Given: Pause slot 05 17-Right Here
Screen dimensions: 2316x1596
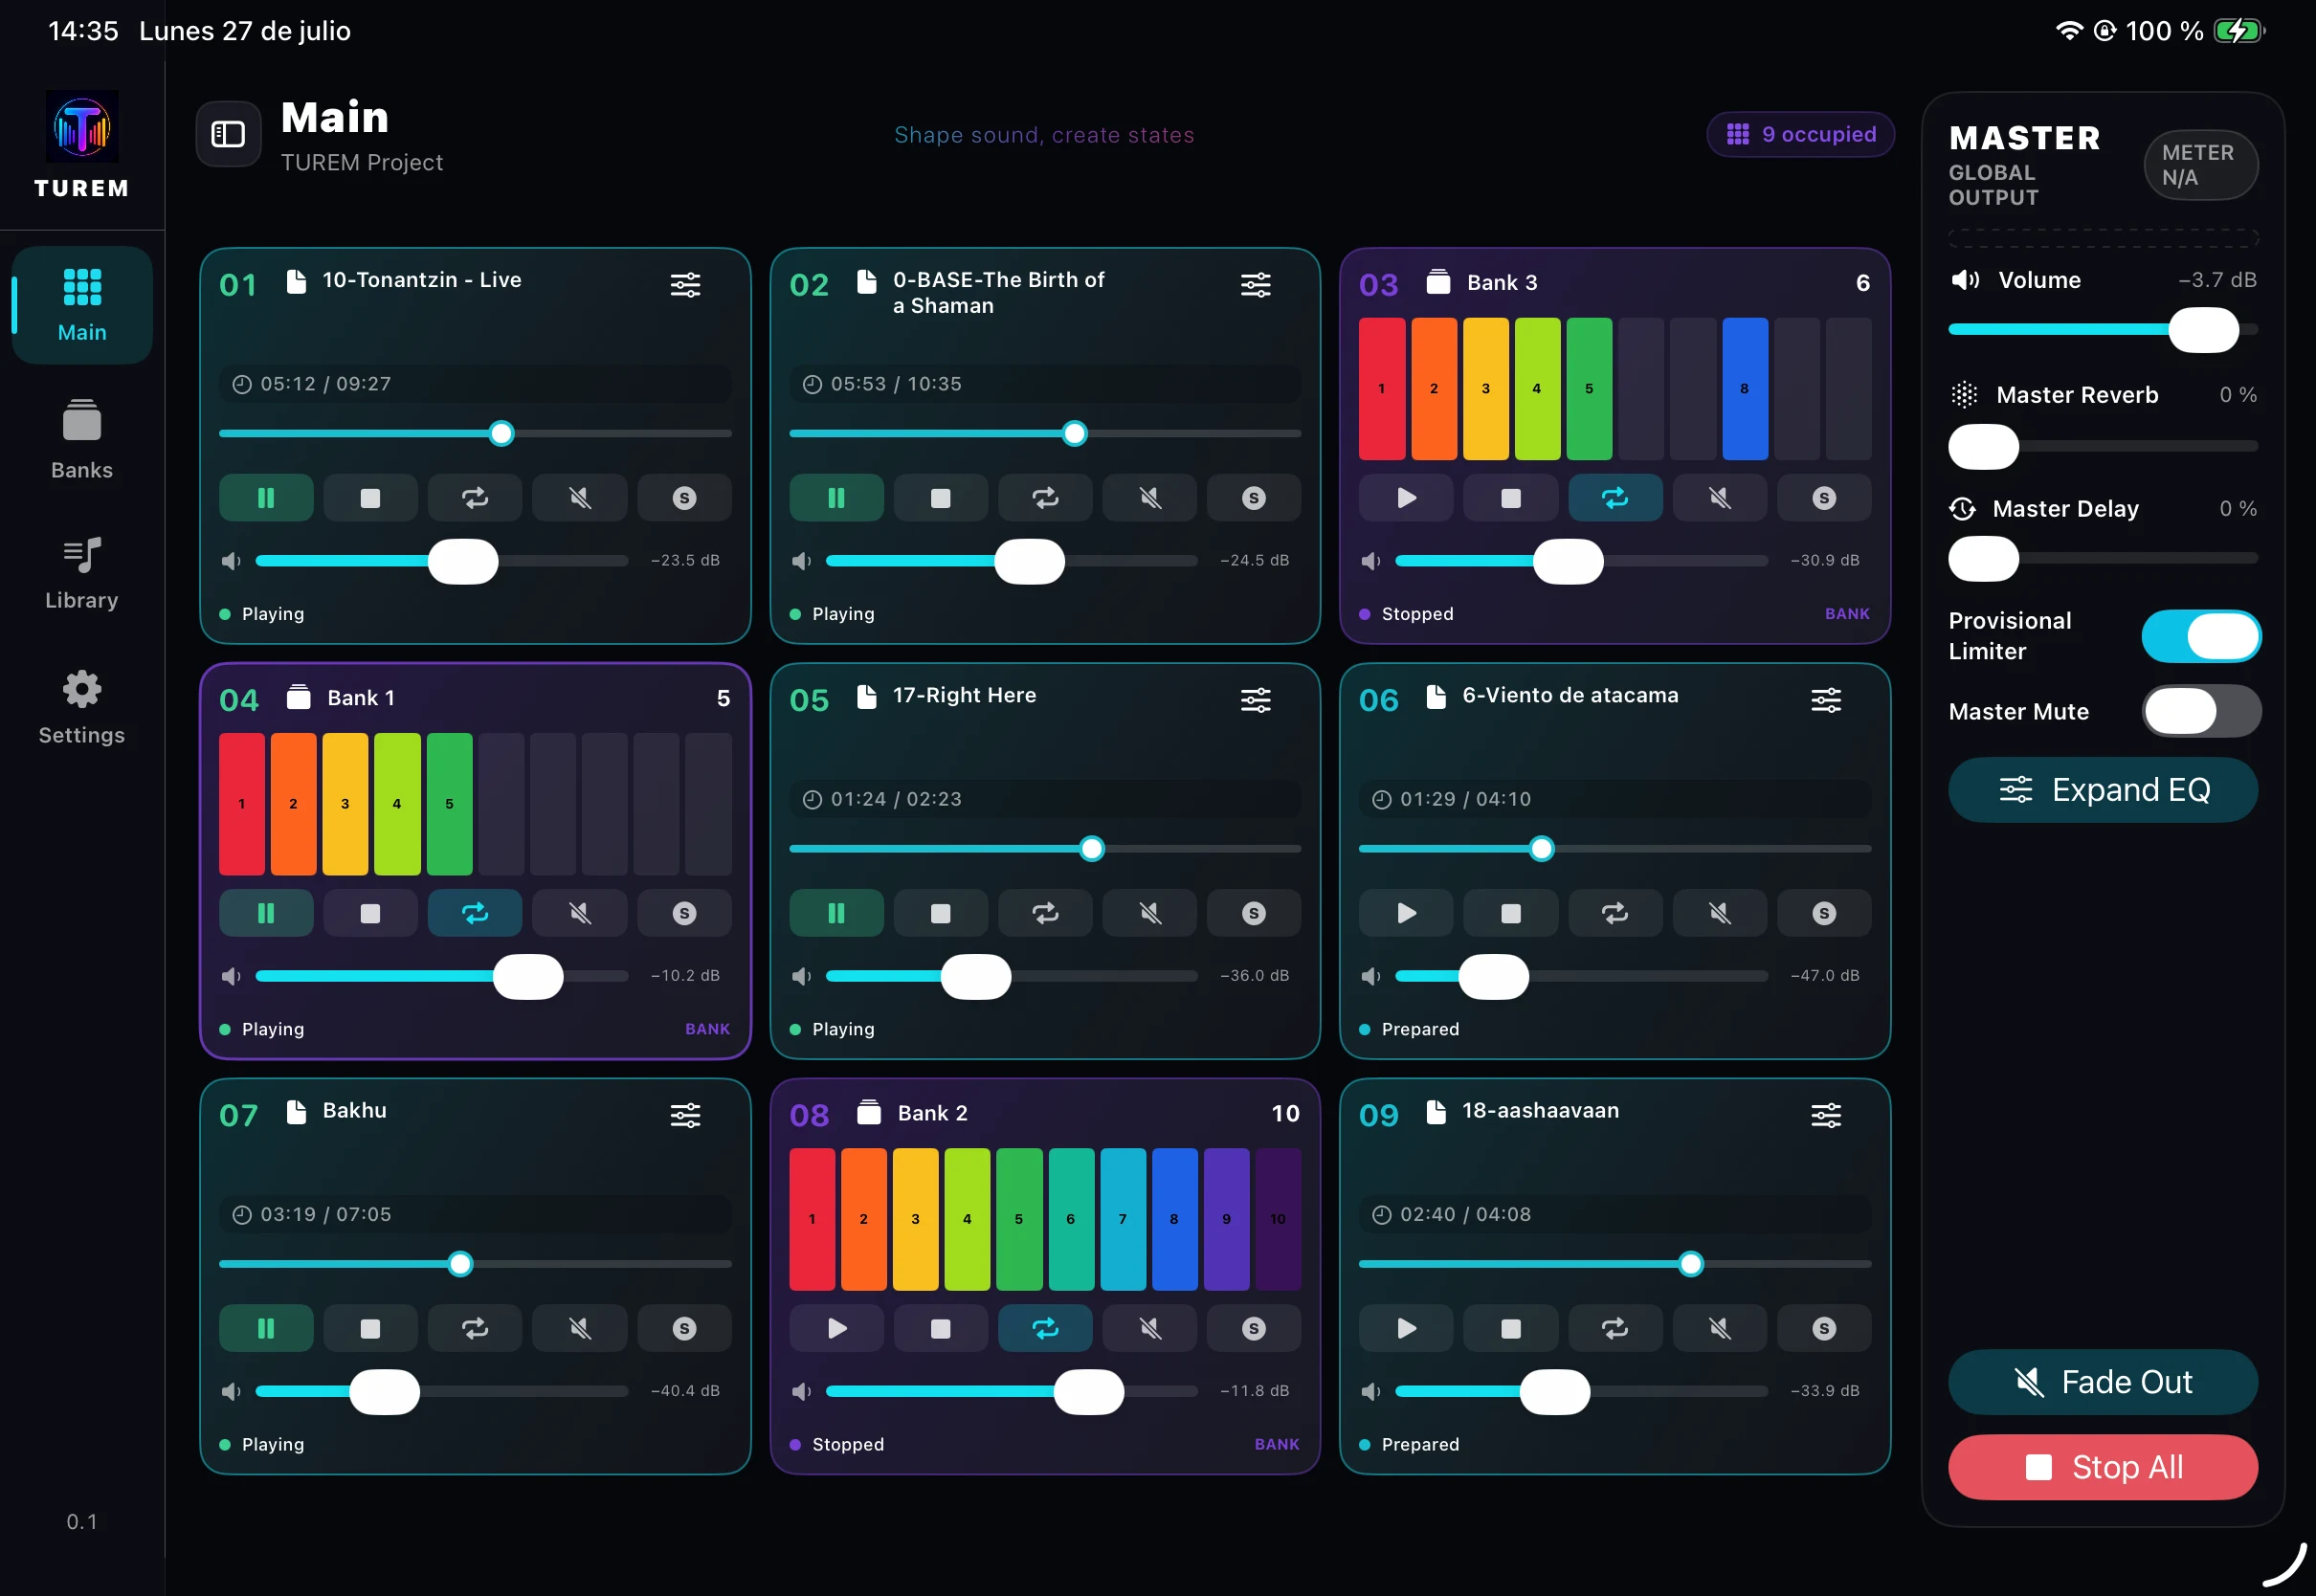Looking at the screenshot, I should pos(836,913).
